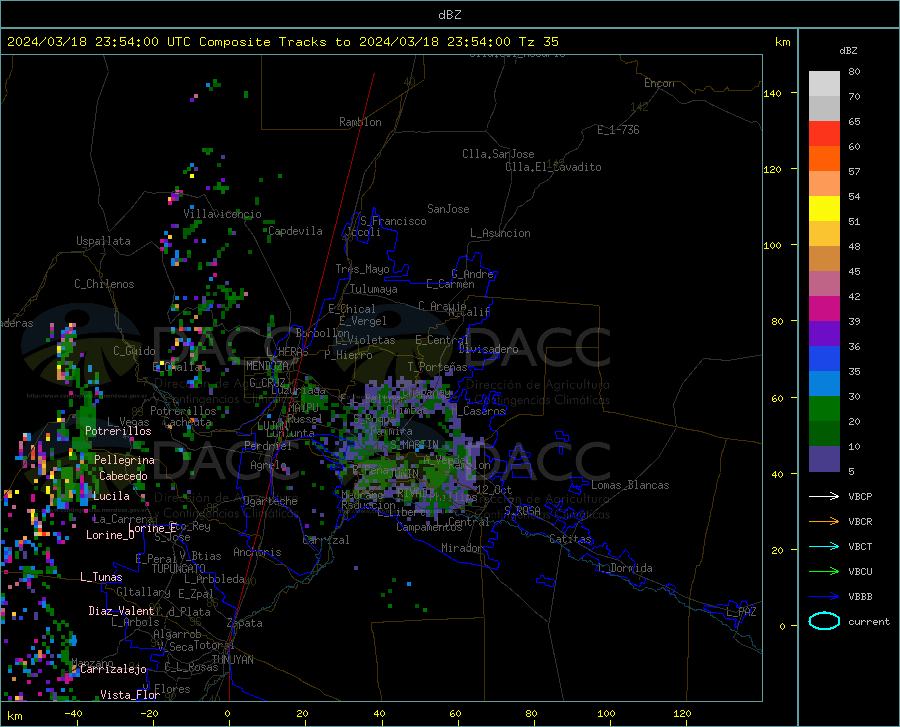Select the purple 36-39 dBZ swatch

pos(824,334)
